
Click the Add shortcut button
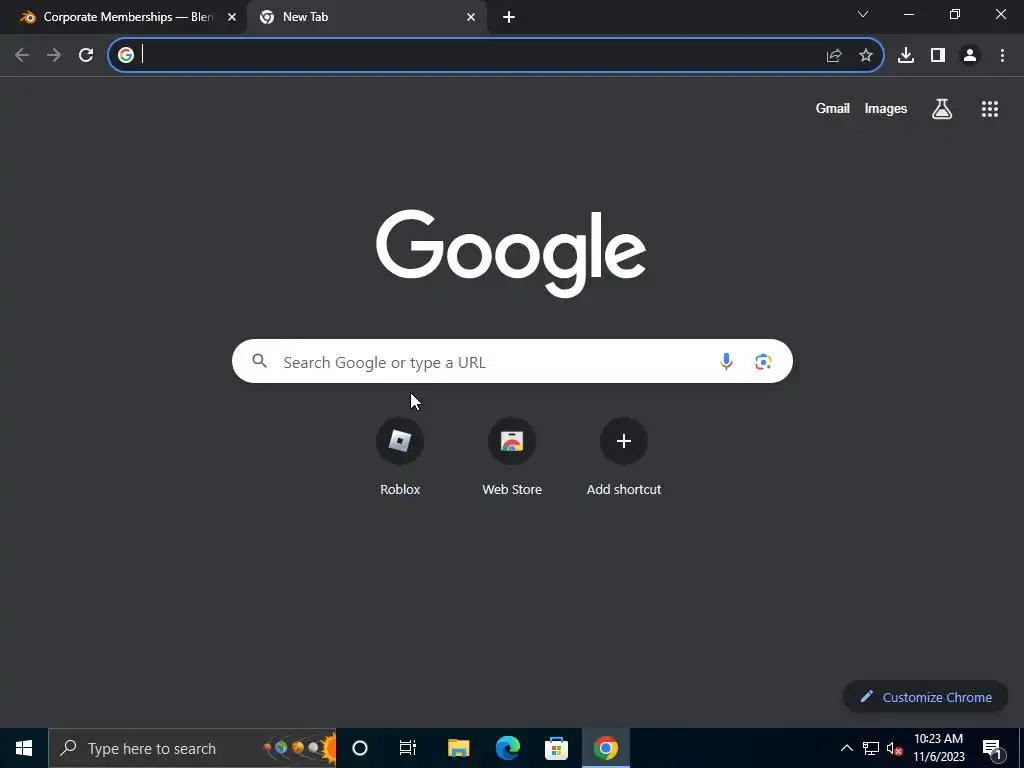624,457
